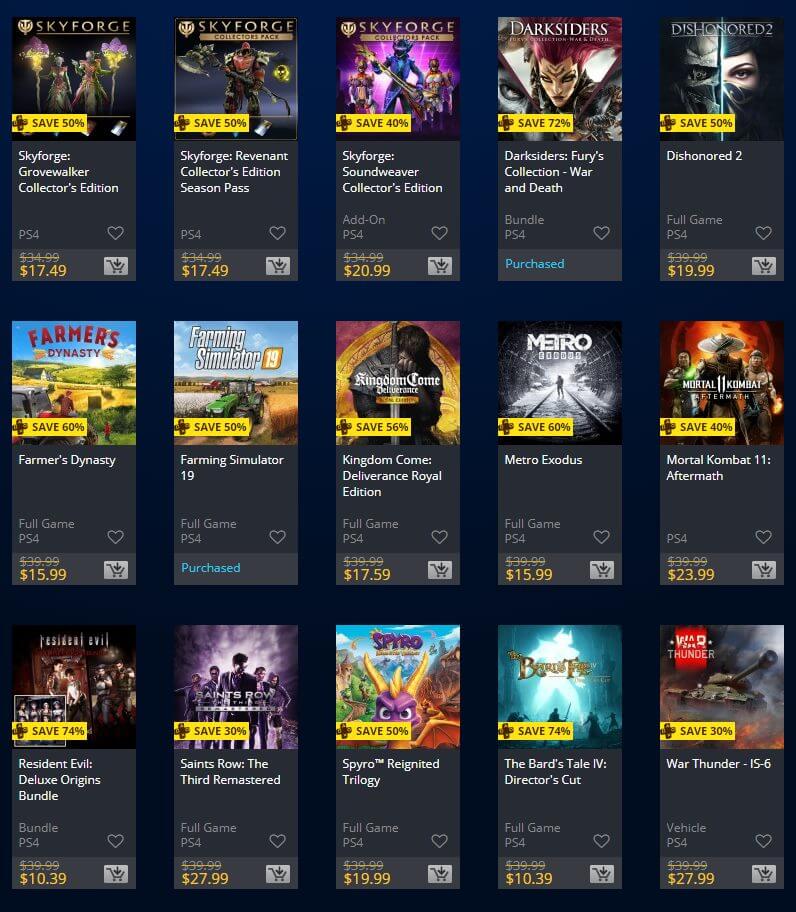
Task: Toggle wishlist heart for The Bard's Tale IV
Action: point(601,840)
